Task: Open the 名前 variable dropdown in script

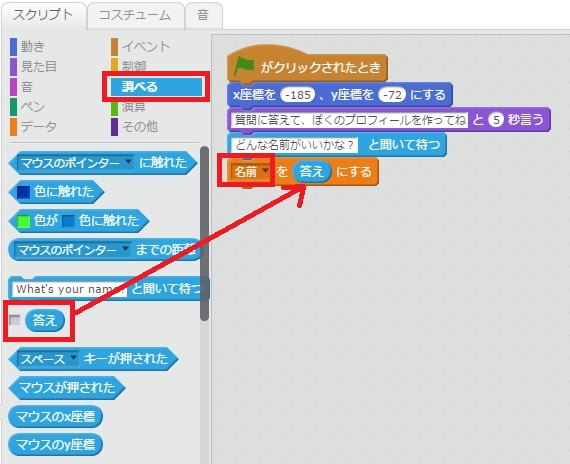Action: (265, 171)
